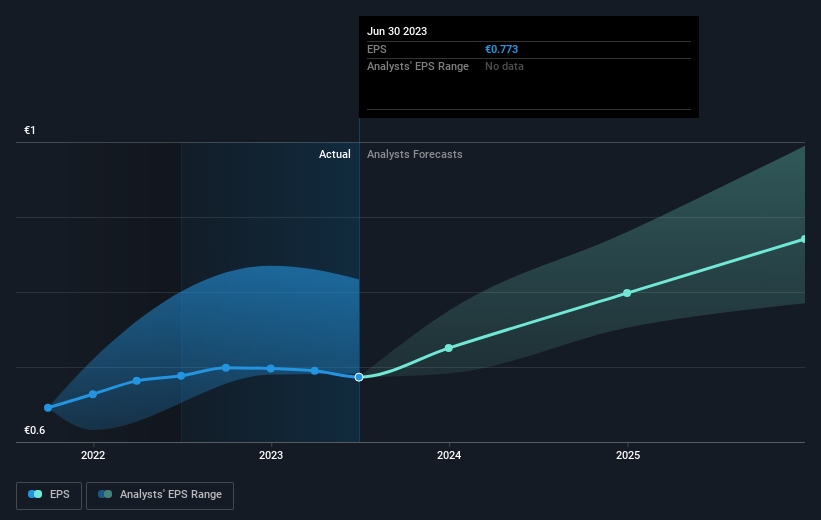
Task: Select the EPS data point for early 2023
Action: click(x=315, y=371)
